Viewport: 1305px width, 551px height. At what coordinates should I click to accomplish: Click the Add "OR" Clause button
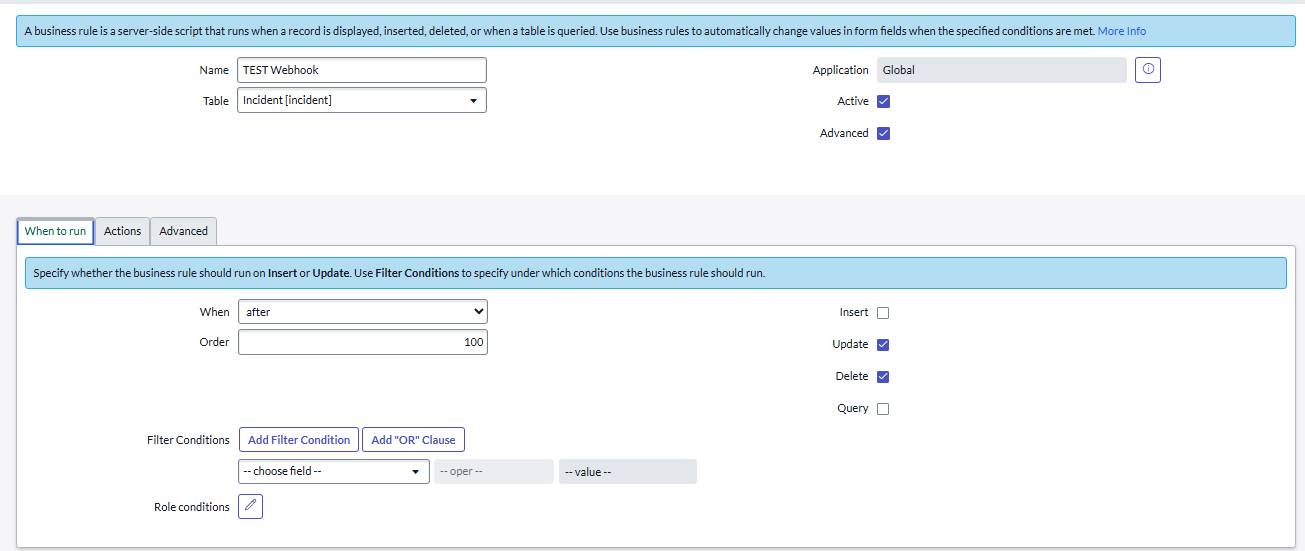coord(413,440)
